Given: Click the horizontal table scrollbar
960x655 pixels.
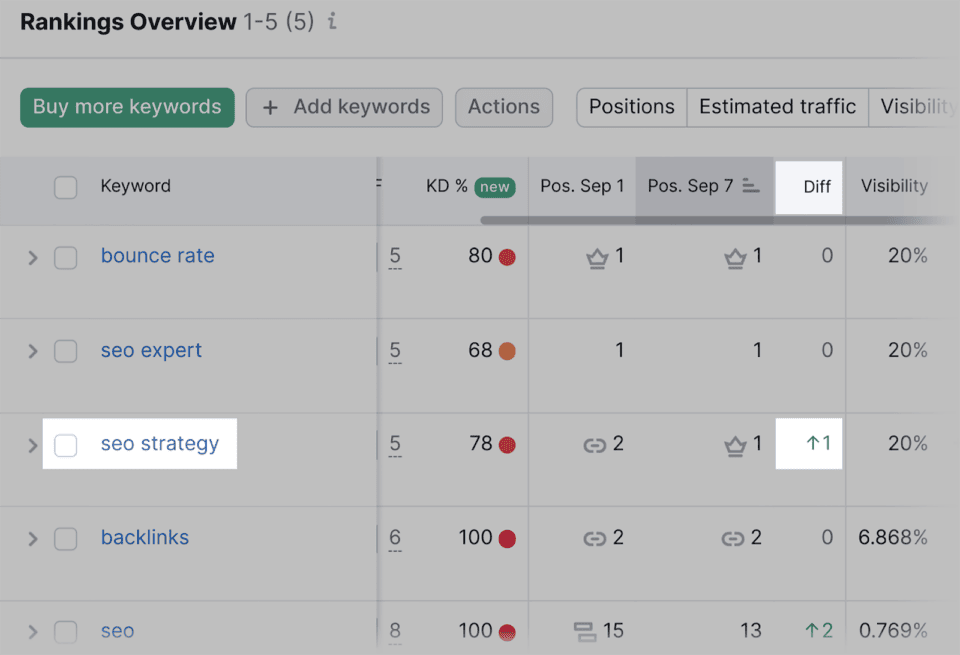Looking at the screenshot, I should pyautogui.click(x=700, y=220).
